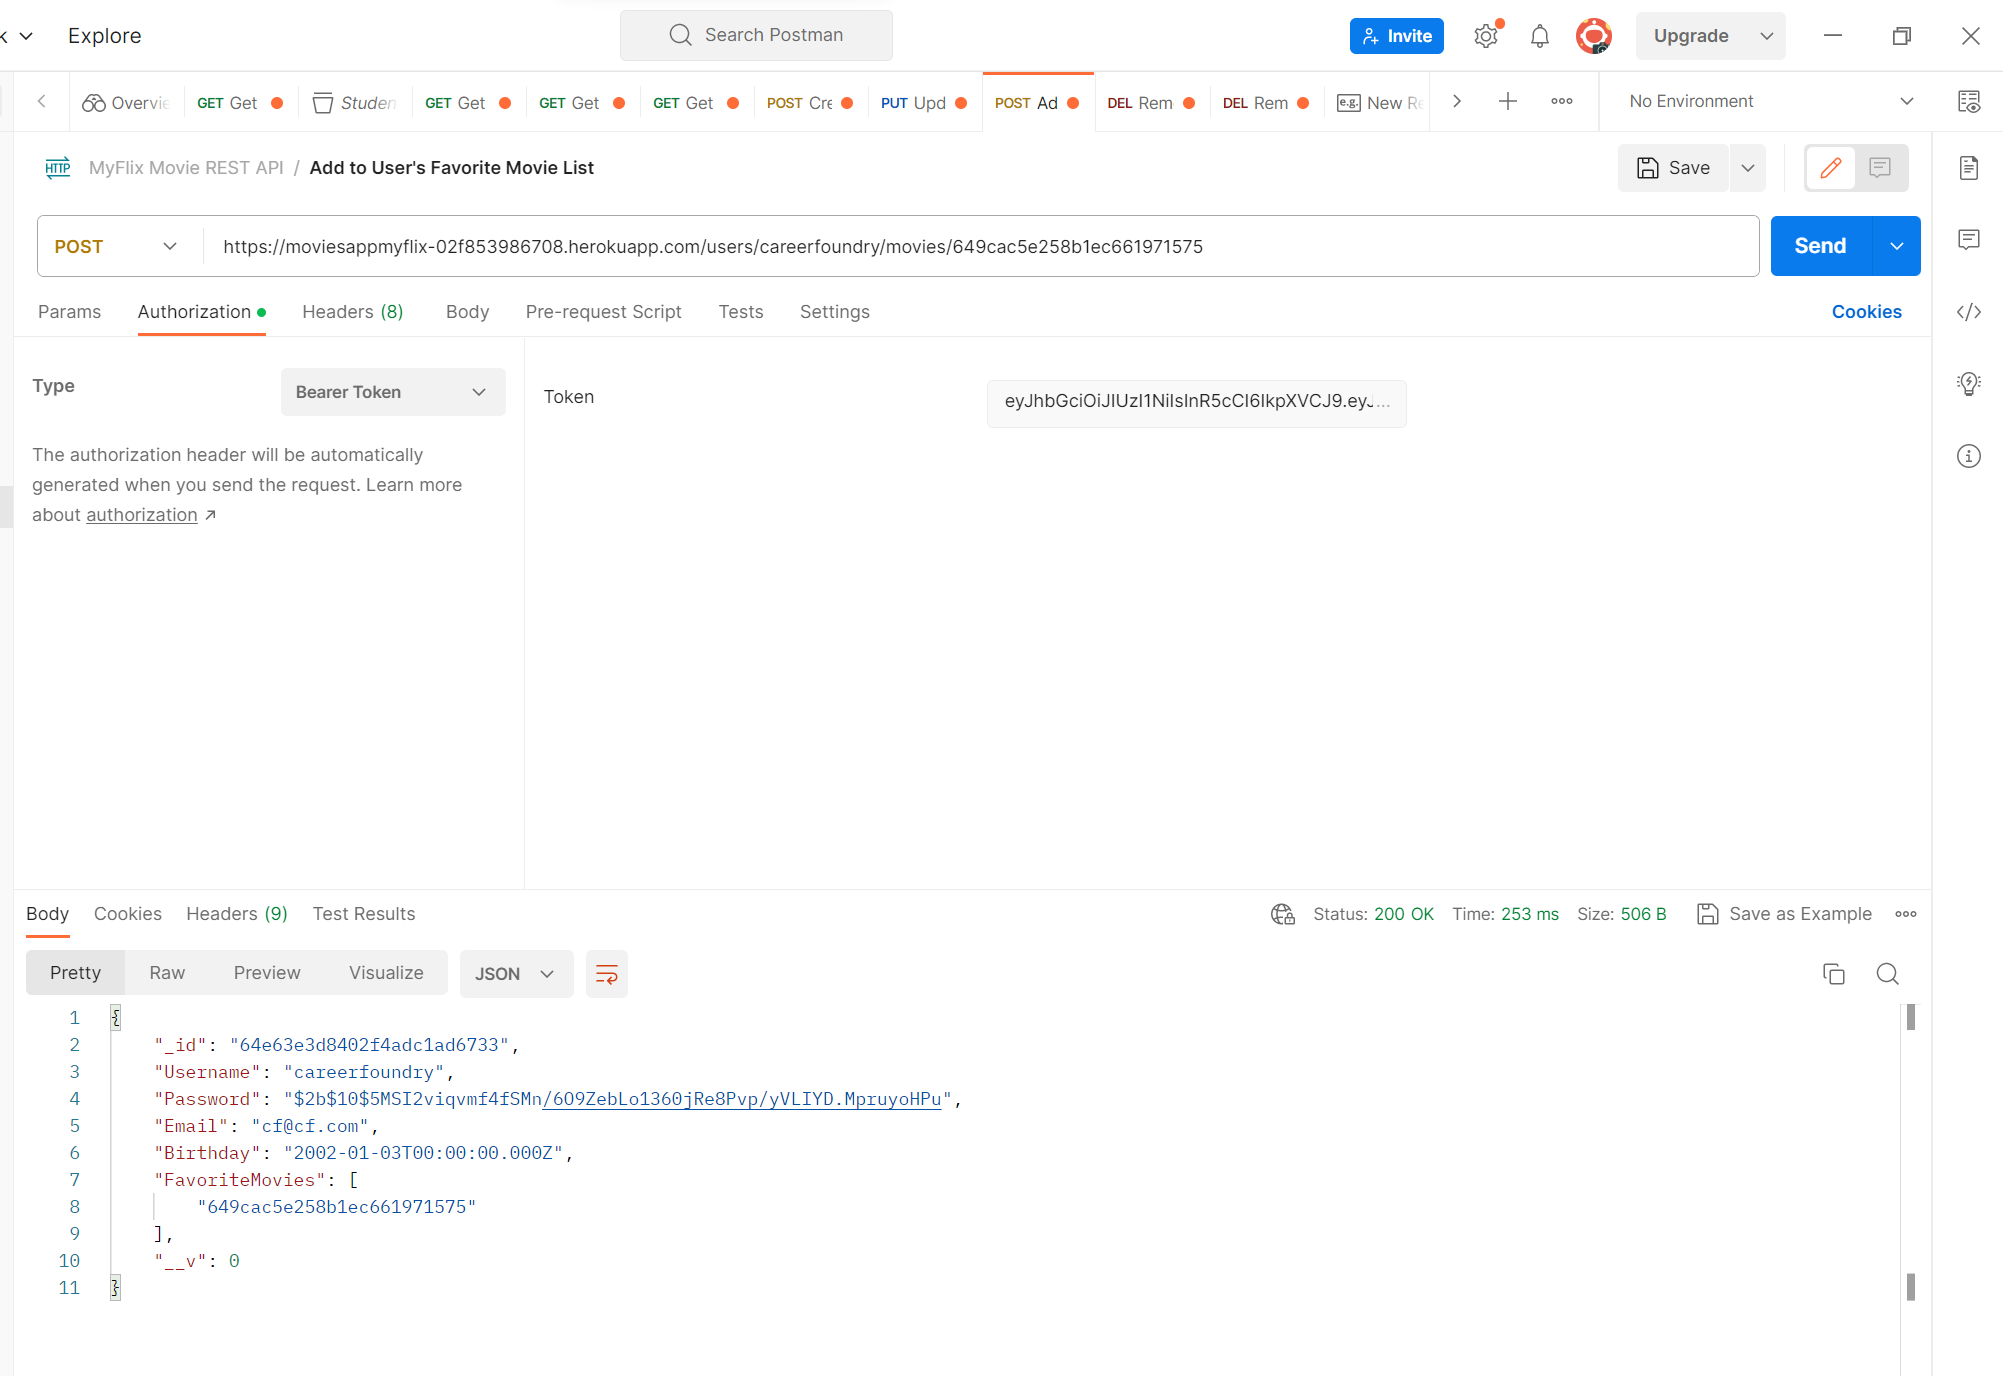Open the HTTP method dropdown POST
This screenshot has height=1376, width=2003.
click(x=116, y=246)
